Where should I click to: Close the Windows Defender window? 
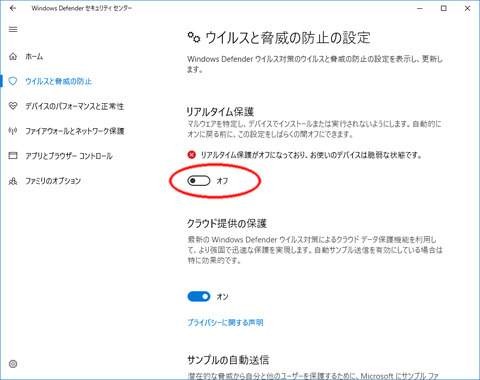pyautogui.click(x=467, y=8)
